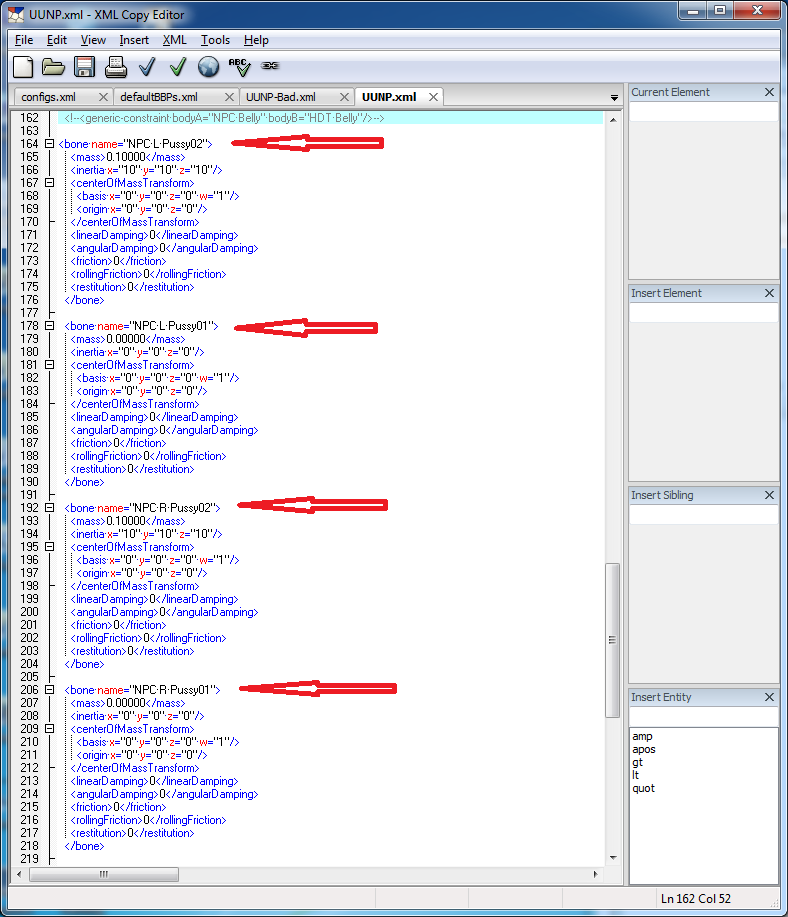
Task: Open the browser globe icon
Action: pos(208,67)
